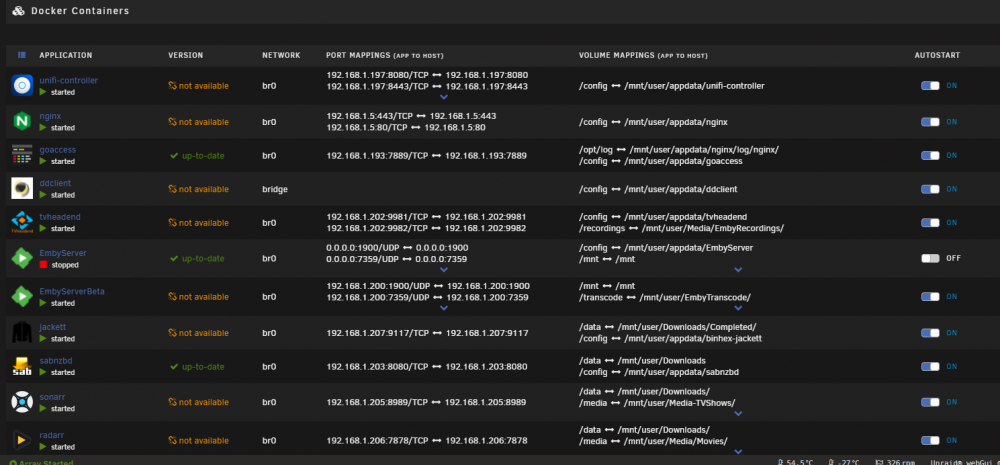1000x465 pixels.
Task: Expand sonarr volume mappings chevron
Action: point(738,413)
